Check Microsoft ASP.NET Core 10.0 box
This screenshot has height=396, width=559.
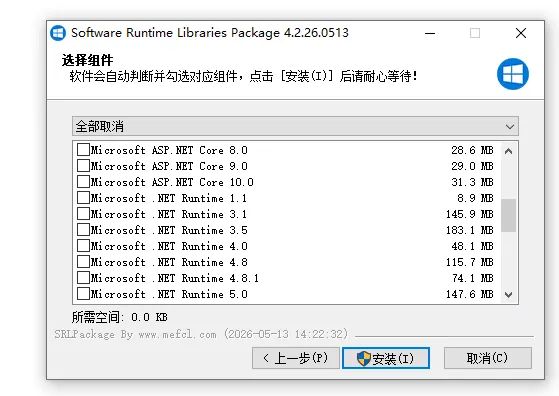click(83, 182)
